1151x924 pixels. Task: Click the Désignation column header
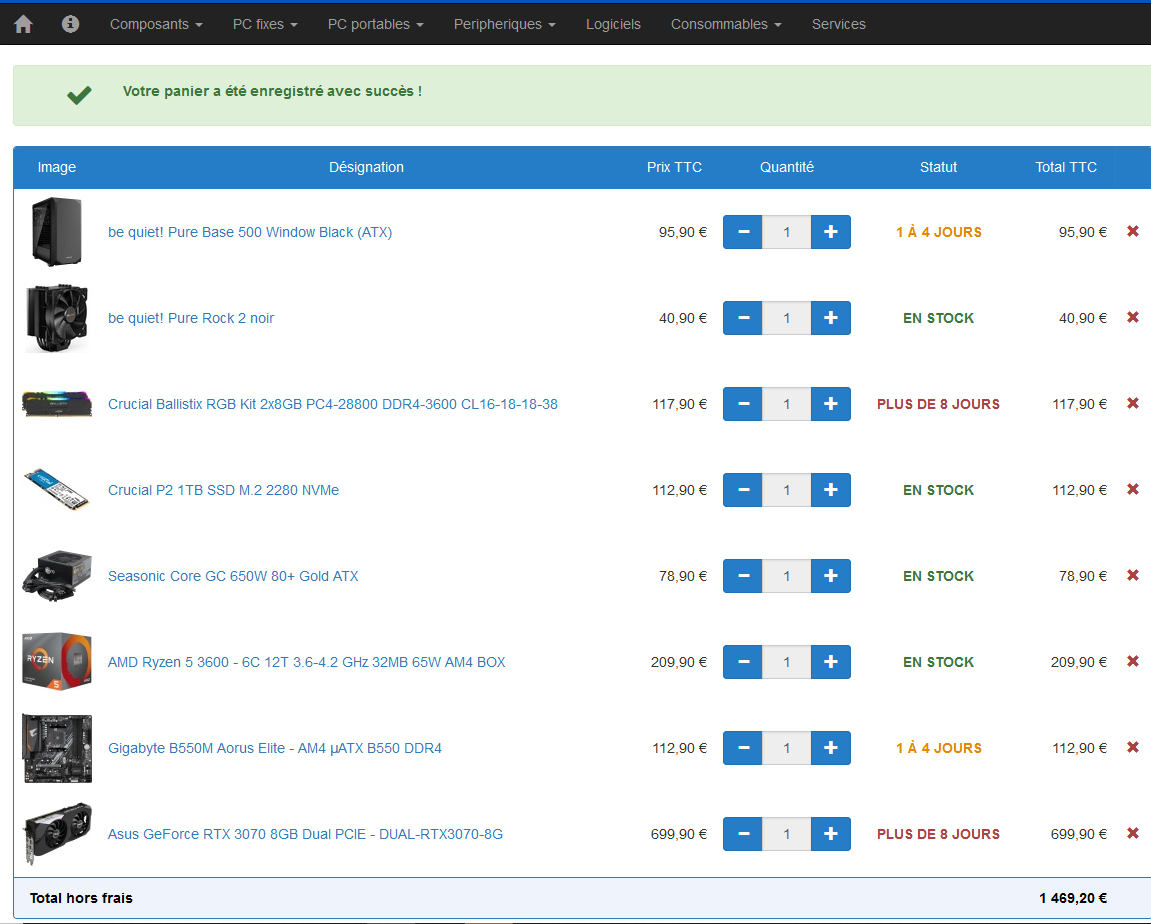pos(366,167)
